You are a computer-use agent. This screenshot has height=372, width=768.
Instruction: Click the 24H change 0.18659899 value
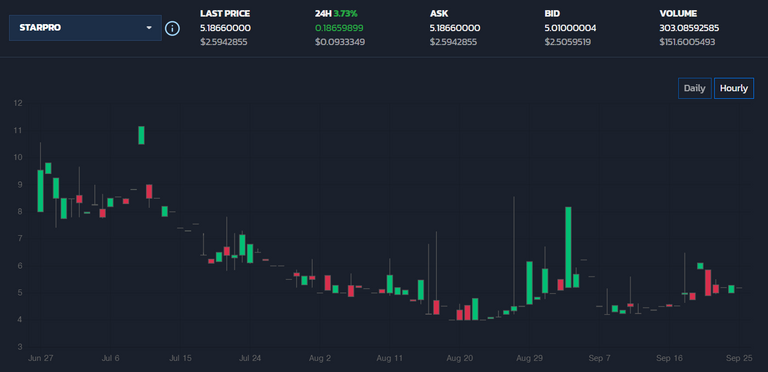click(x=339, y=28)
